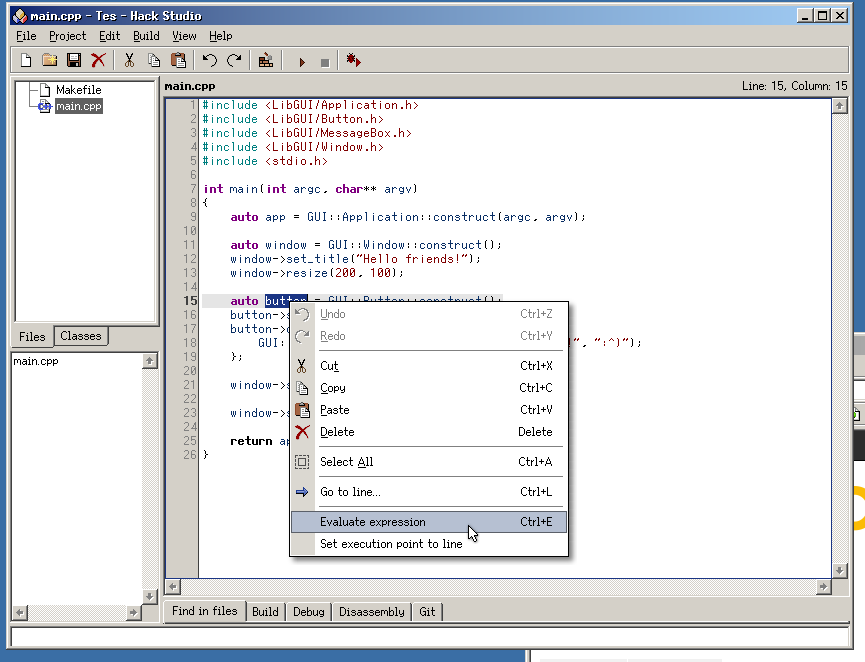Click the Hack Studio title bar icon

[x=20, y=16]
